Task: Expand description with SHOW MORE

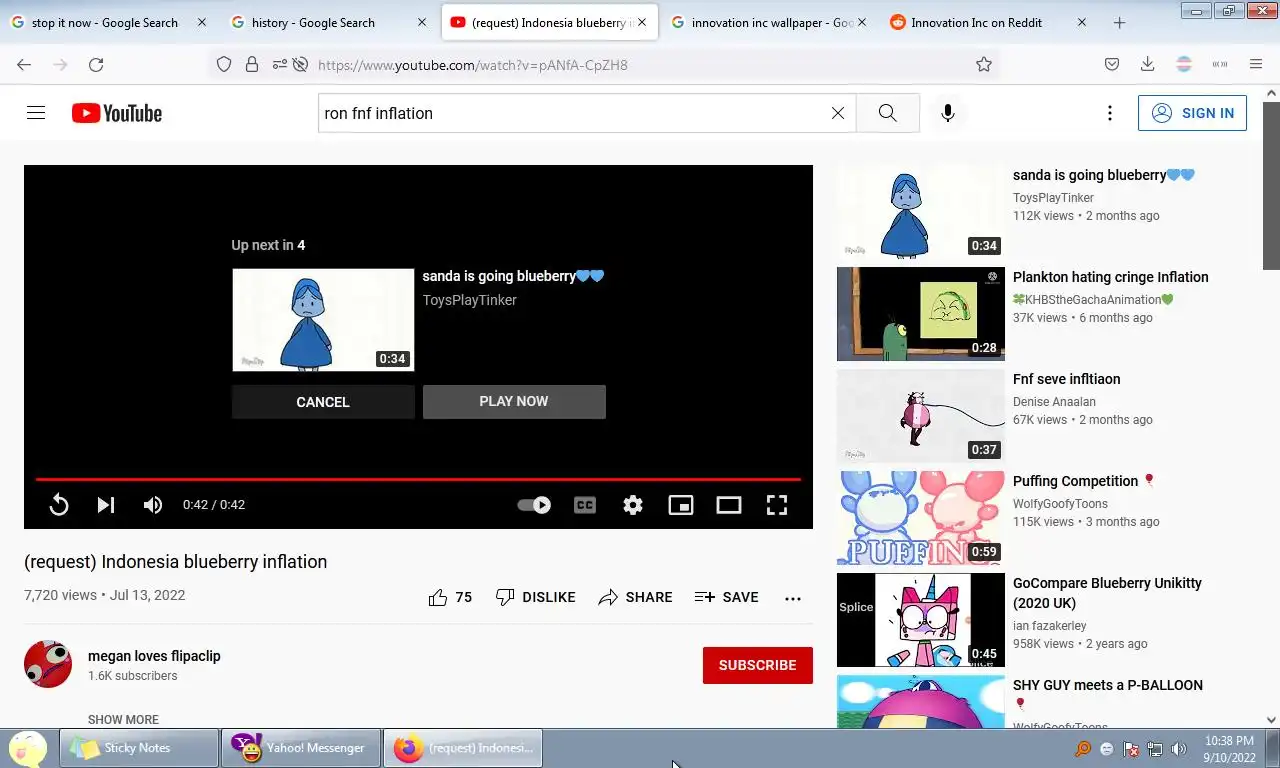Action: click(123, 720)
